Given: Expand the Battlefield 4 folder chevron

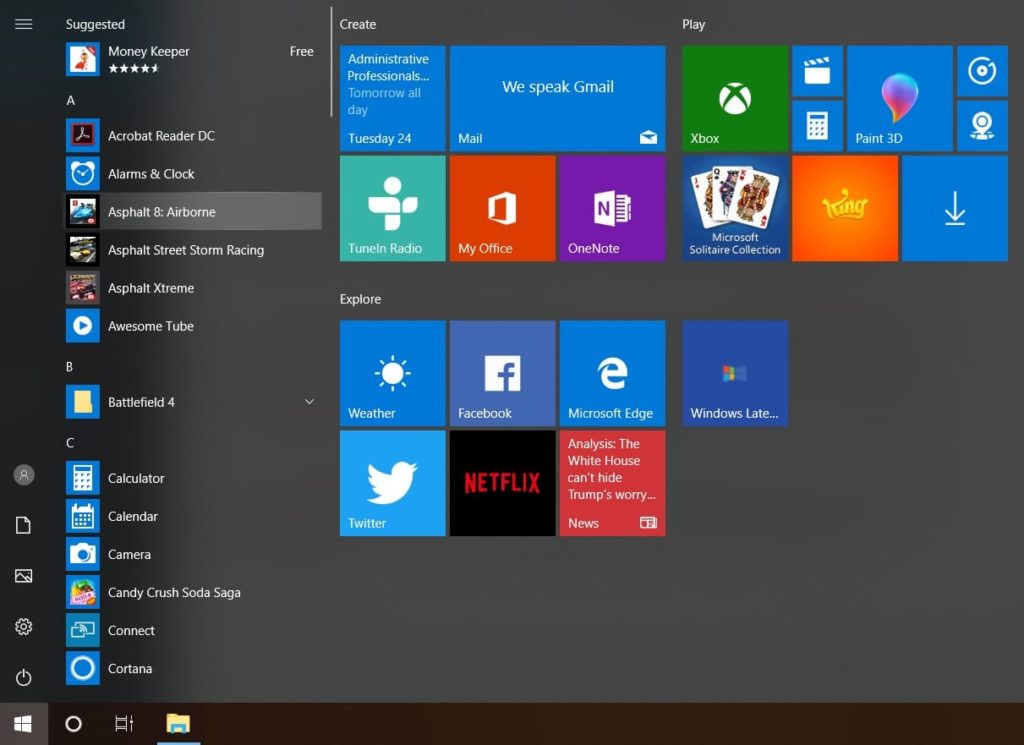Looking at the screenshot, I should point(309,401).
